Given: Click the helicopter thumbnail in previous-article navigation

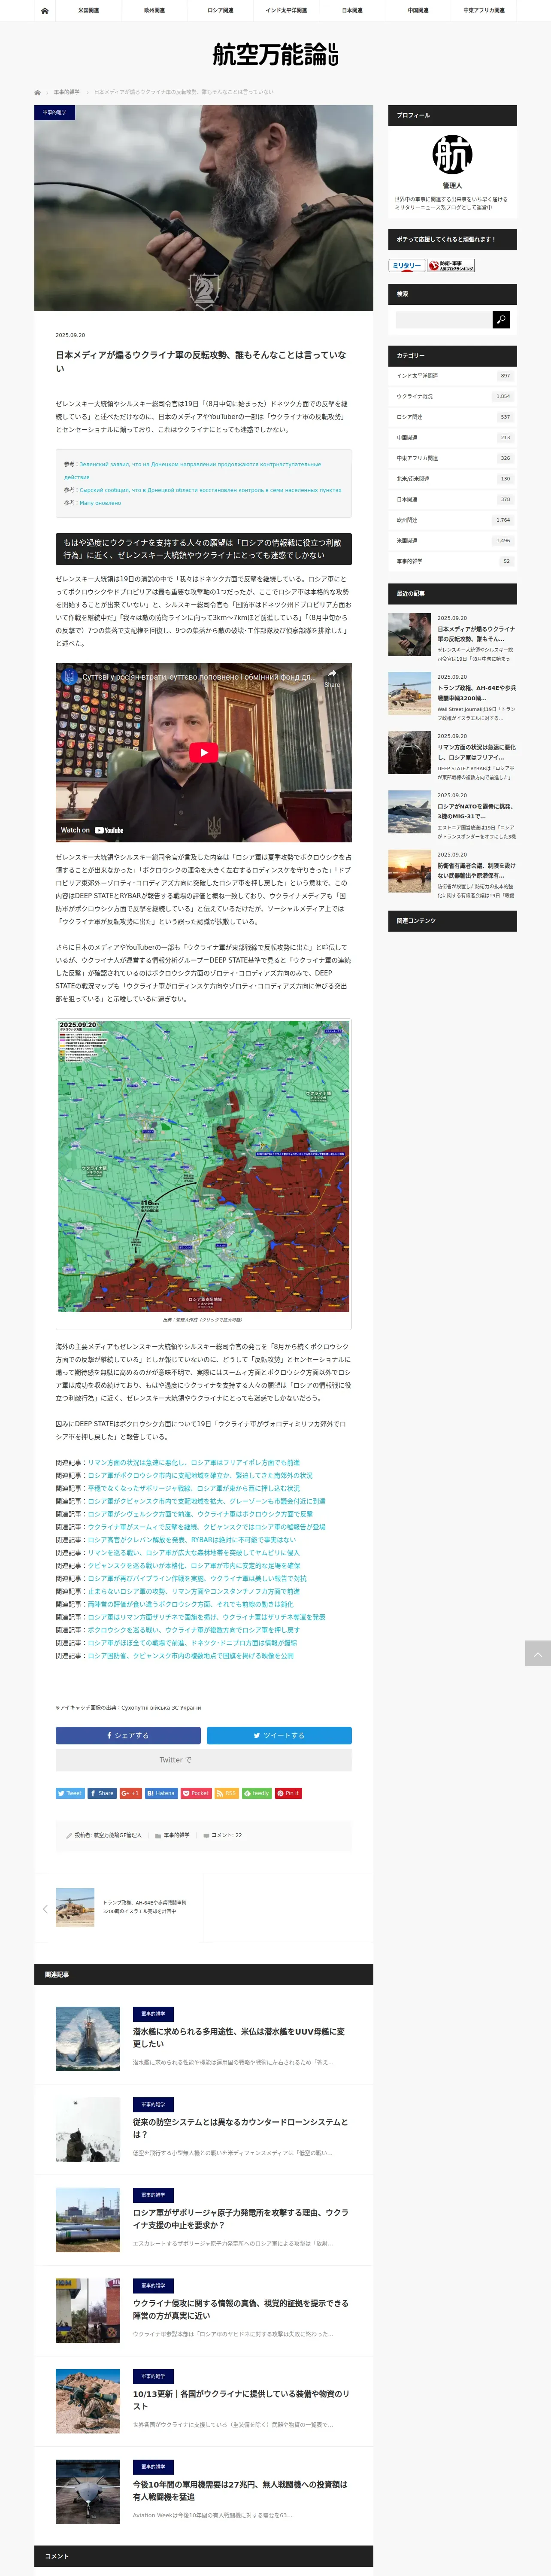Looking at the screenshot, I should click(75, 1907).
